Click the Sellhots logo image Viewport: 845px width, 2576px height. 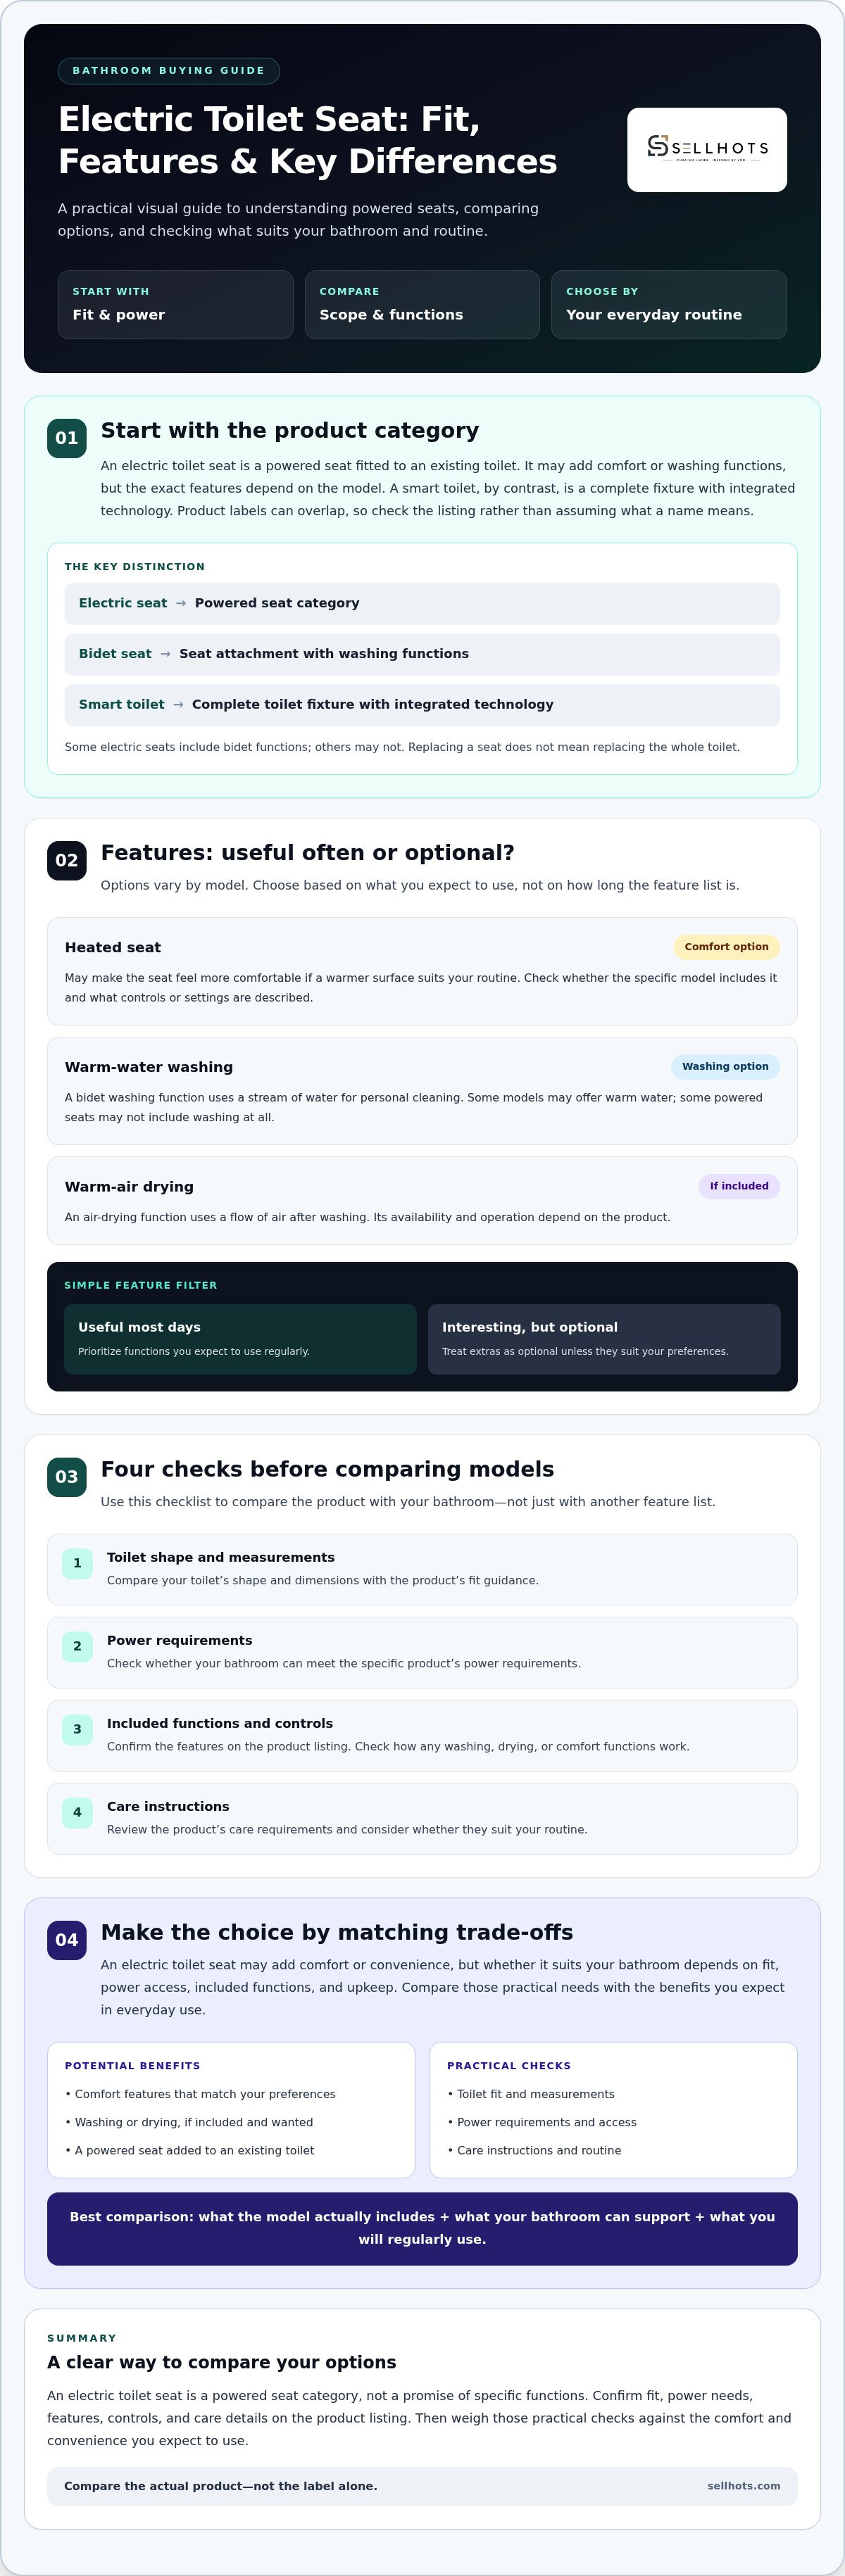tap(707, 149)
